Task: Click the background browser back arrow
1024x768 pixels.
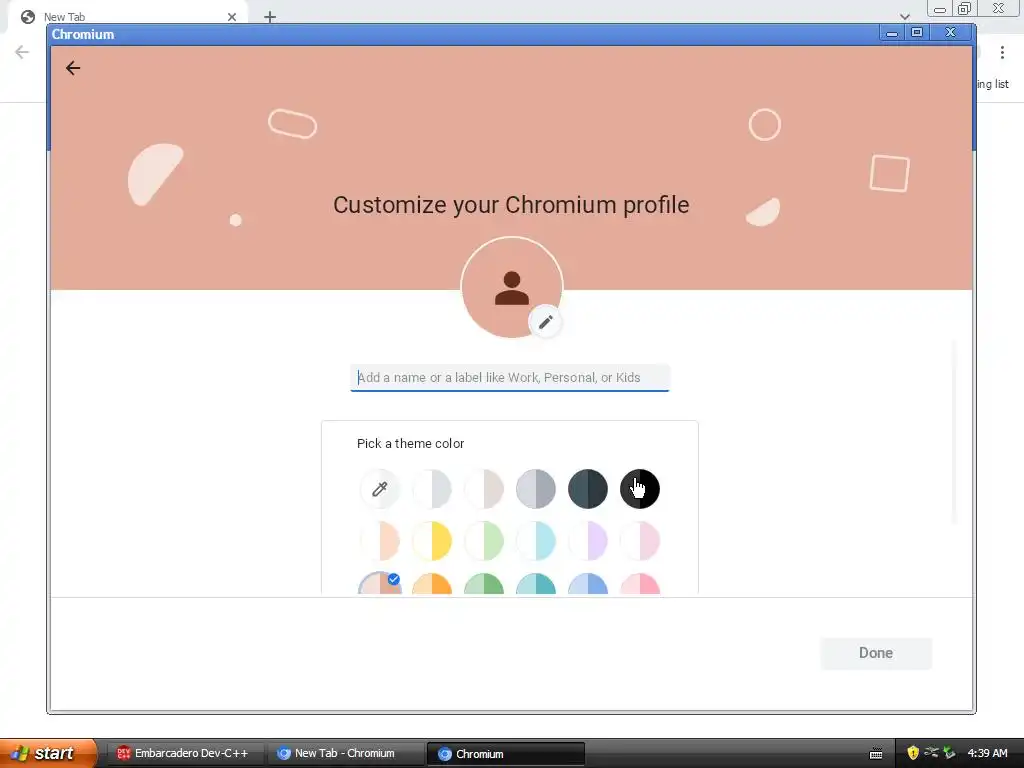Action: [22, 52]
